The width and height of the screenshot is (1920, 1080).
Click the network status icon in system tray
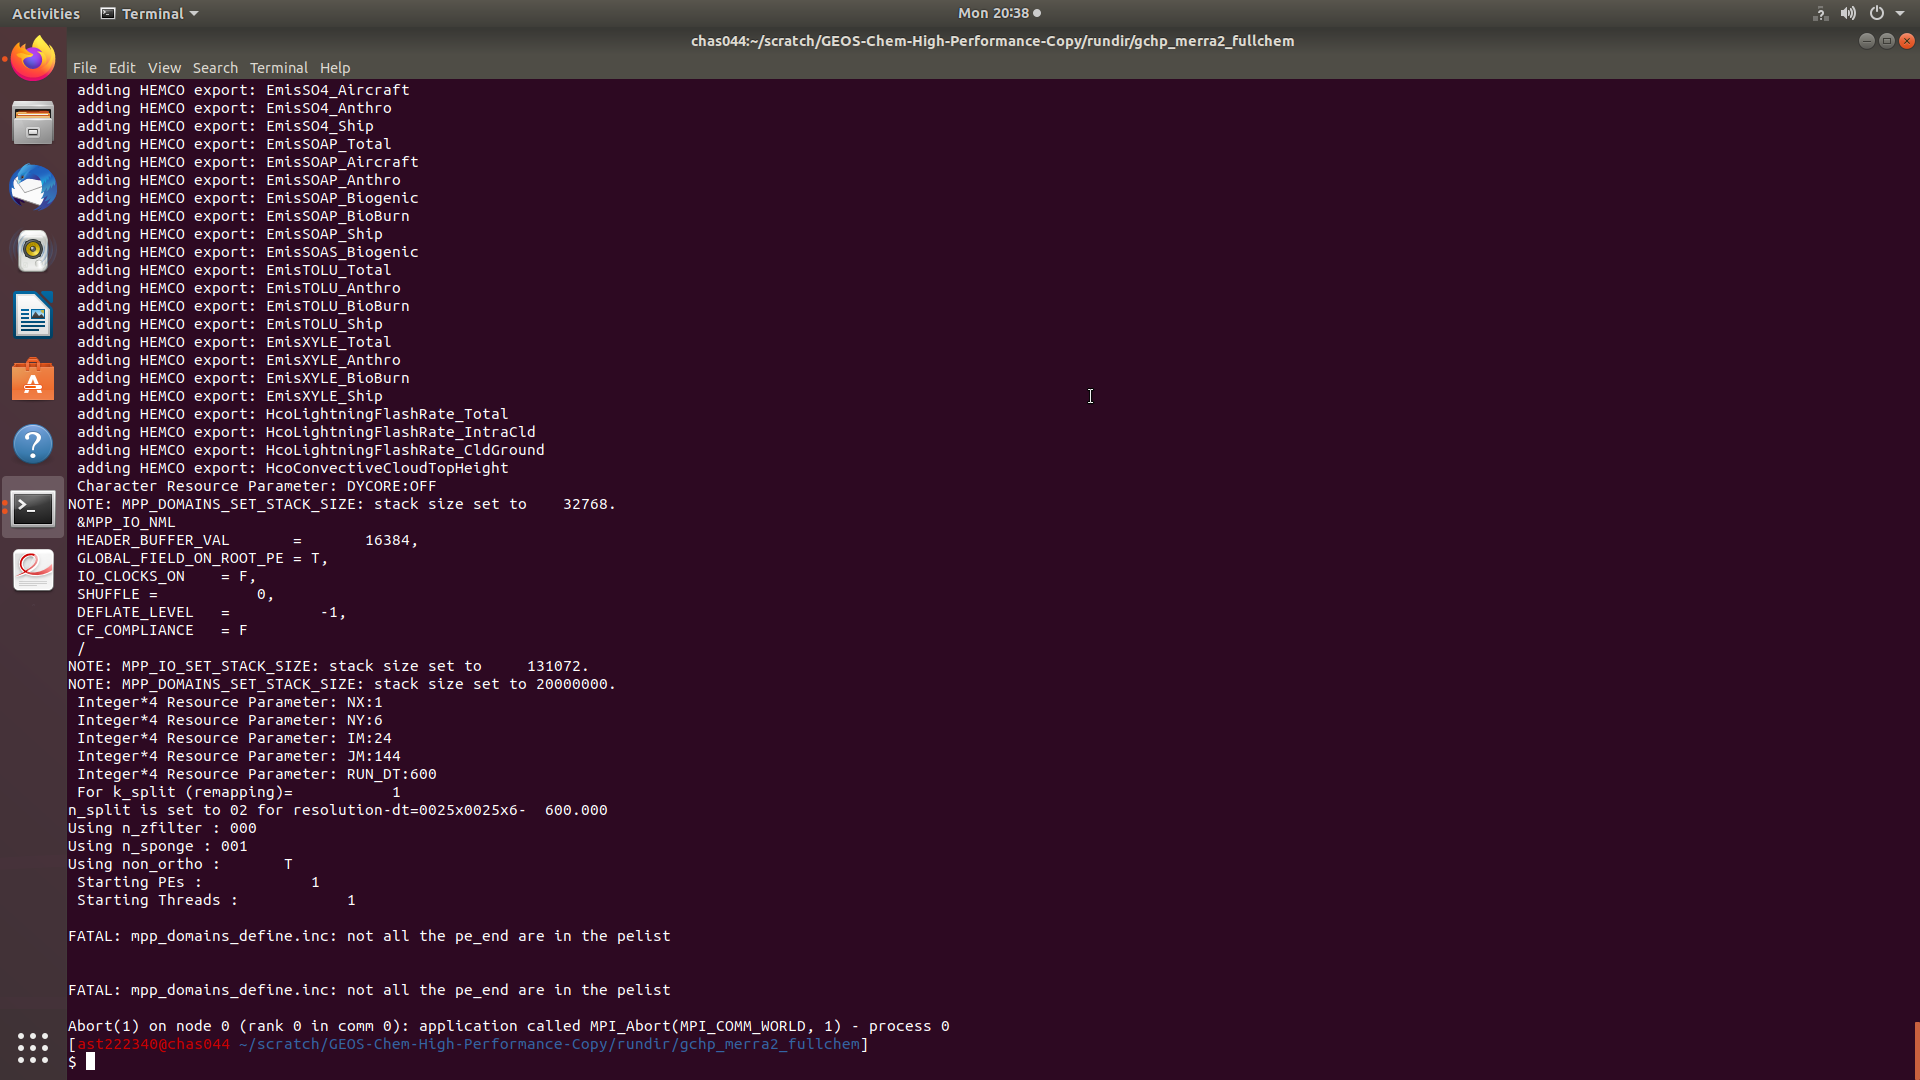(1819, 13)
